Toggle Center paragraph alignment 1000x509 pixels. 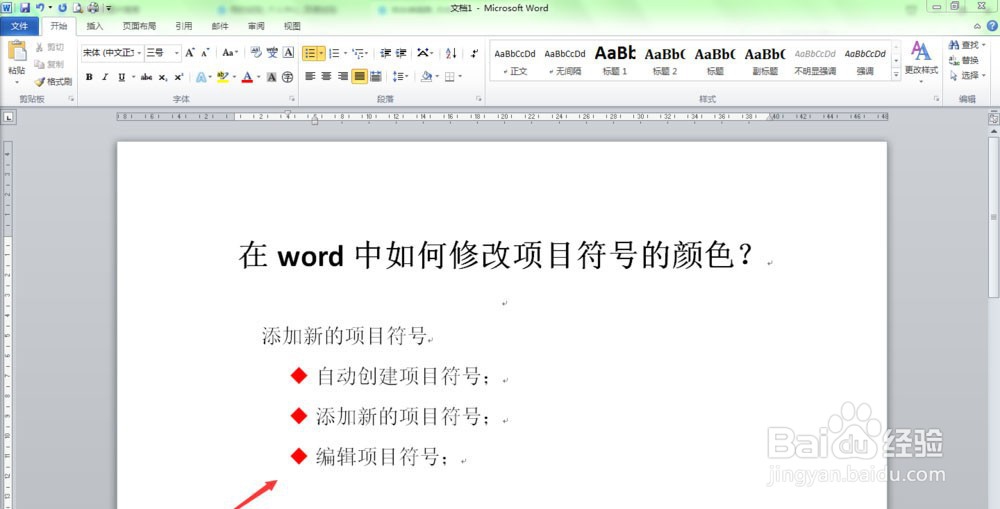(327, 77)
